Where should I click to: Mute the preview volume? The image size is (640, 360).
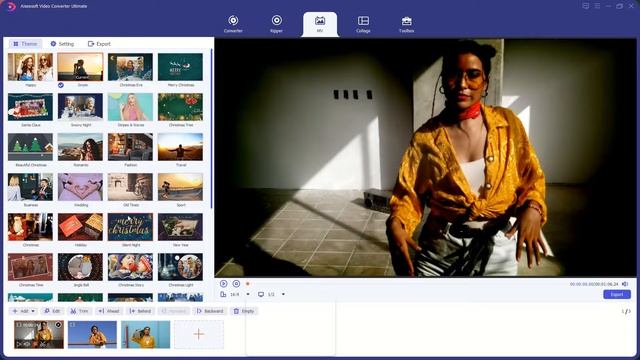coord(625,284)
